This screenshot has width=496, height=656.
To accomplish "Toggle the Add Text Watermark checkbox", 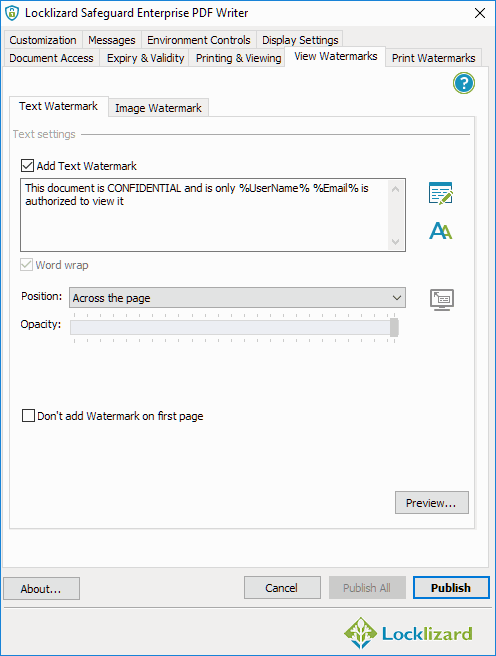I will 28,166.
